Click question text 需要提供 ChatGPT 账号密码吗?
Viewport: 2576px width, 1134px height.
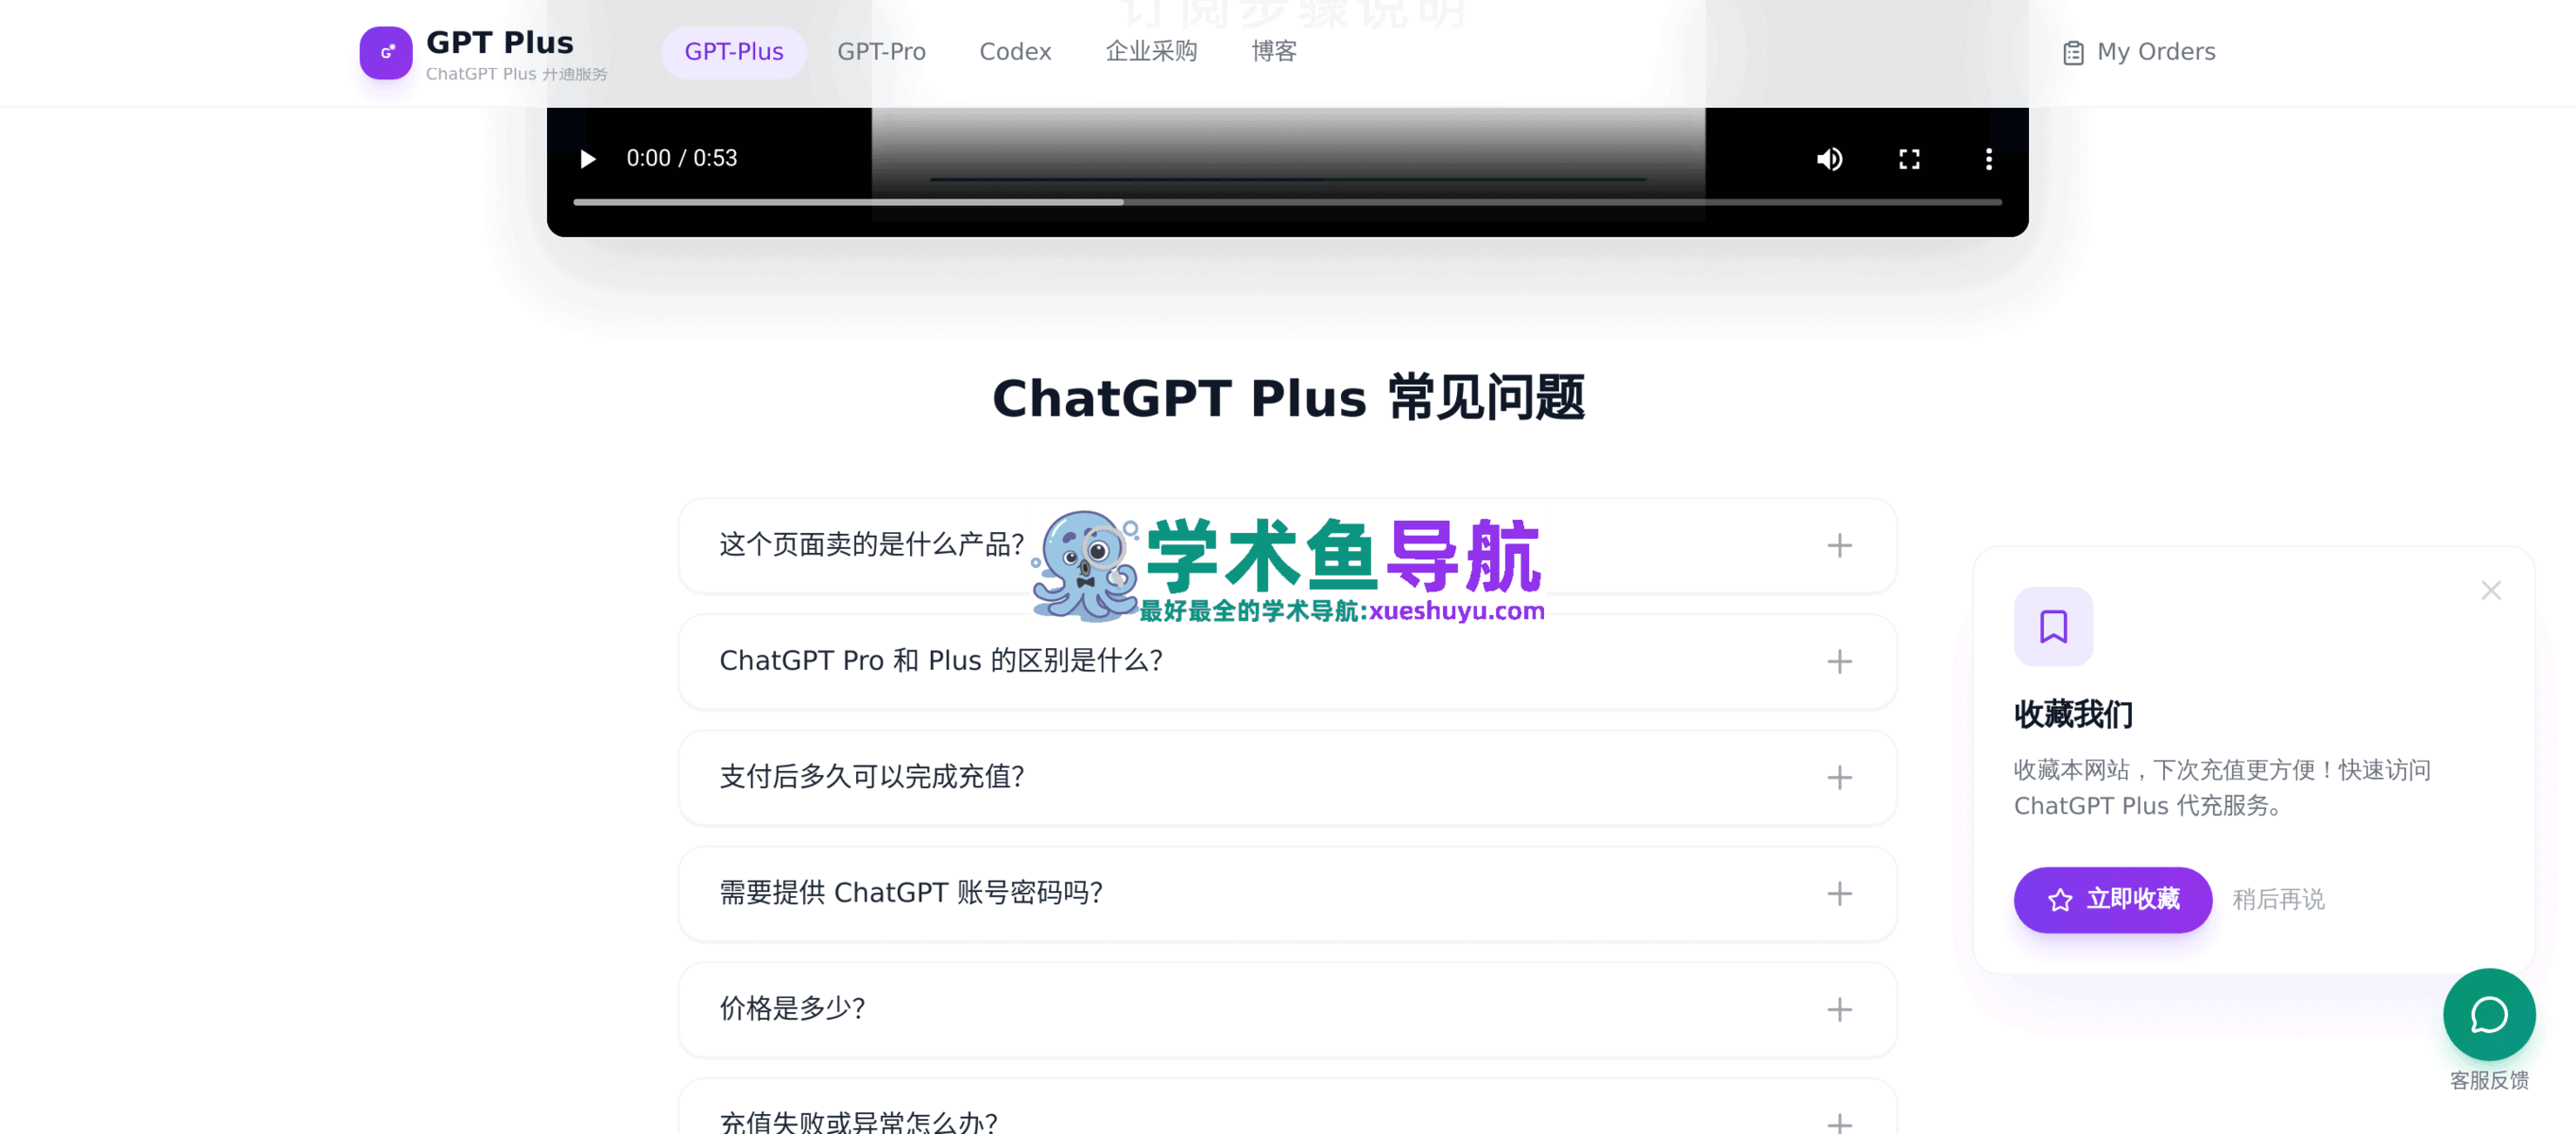(x=911, y=892)
